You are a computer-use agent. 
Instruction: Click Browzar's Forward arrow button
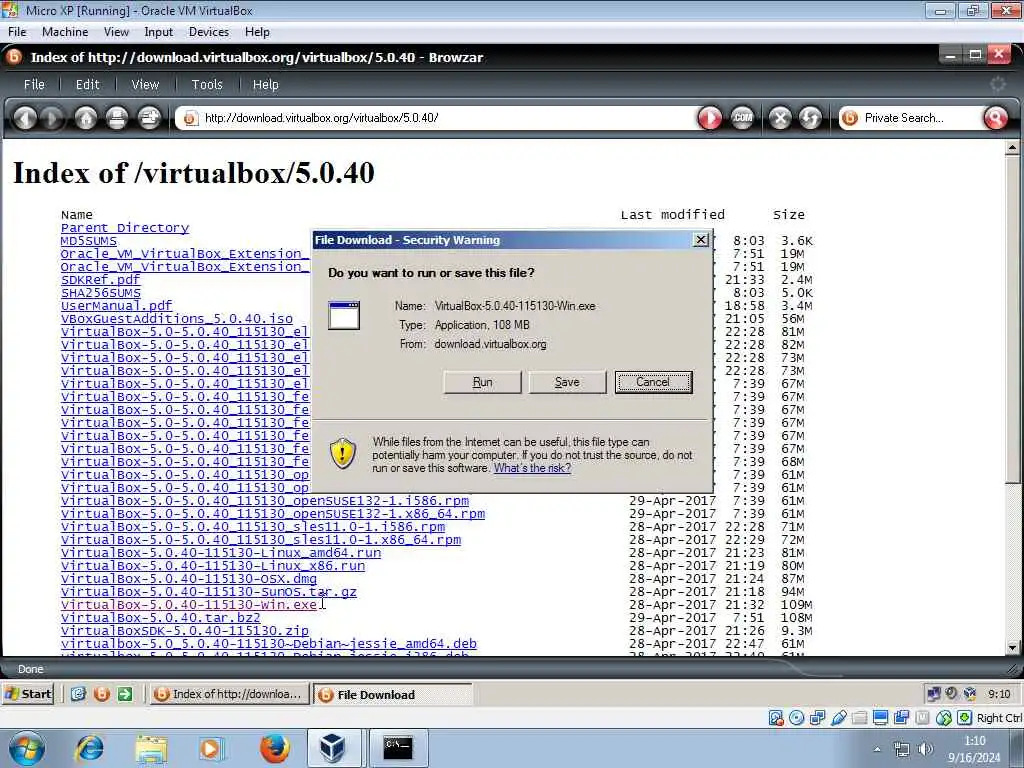pos(52,118)
